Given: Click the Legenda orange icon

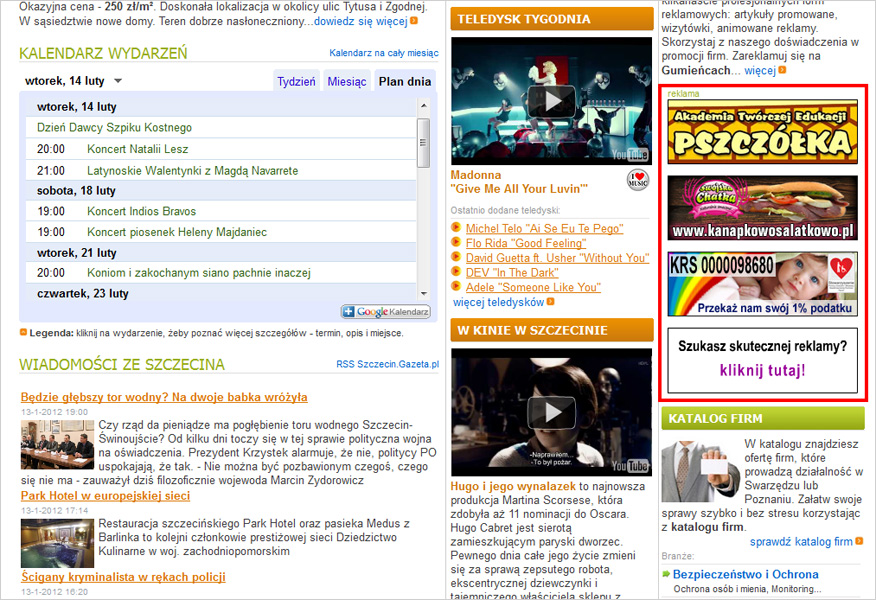Looking at the screenshot, I should point(23,332).
